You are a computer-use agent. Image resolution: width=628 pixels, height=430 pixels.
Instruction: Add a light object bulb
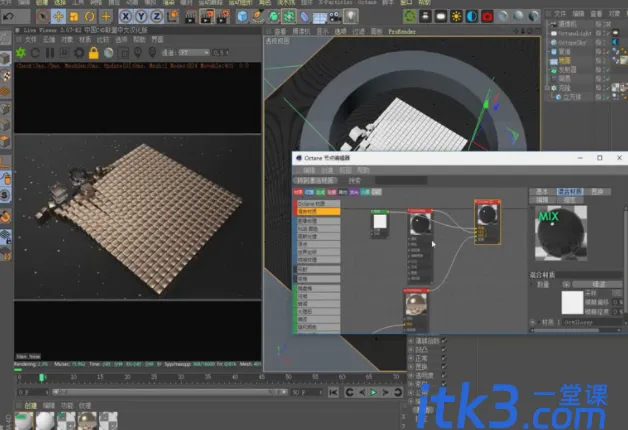[x=351, y=16]
